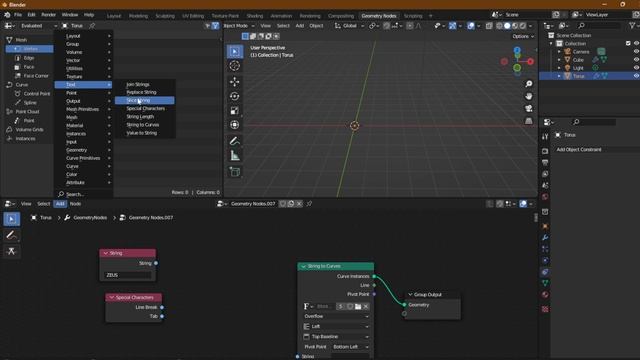
Task: Collapse the Special Characters node
Action: (111, 298)
